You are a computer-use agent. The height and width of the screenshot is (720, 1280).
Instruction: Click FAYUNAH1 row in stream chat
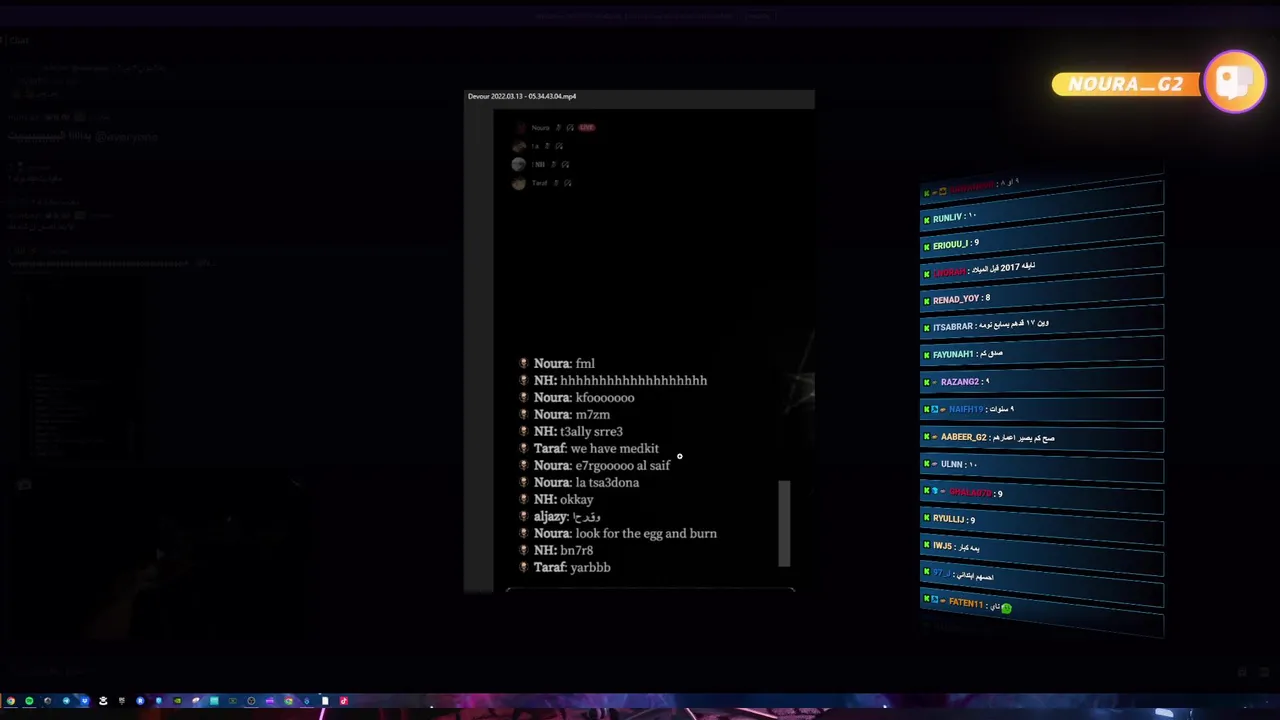pos(1041,353)
